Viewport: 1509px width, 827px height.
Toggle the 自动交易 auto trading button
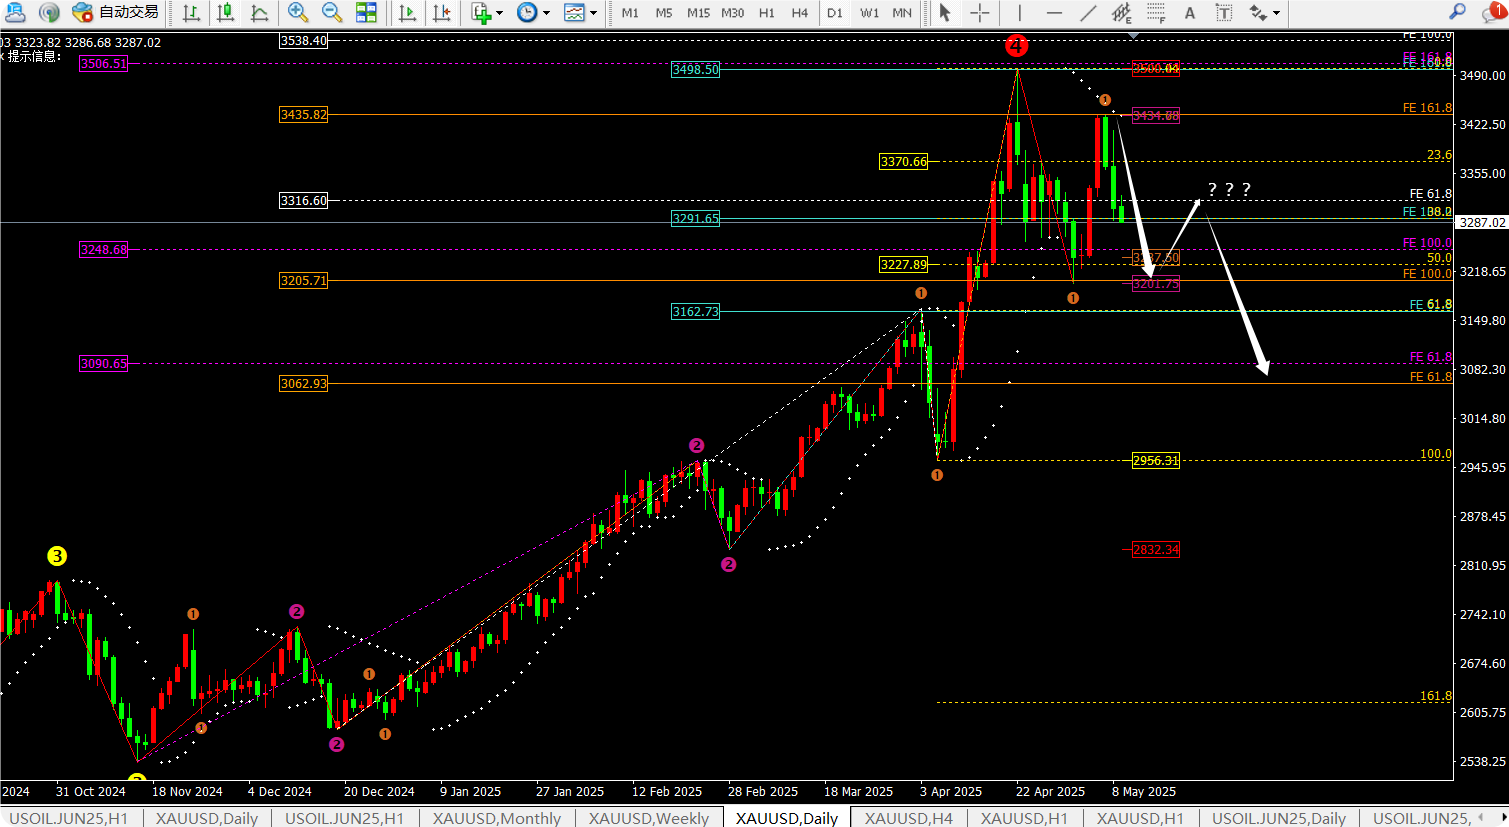pos(116,13)
